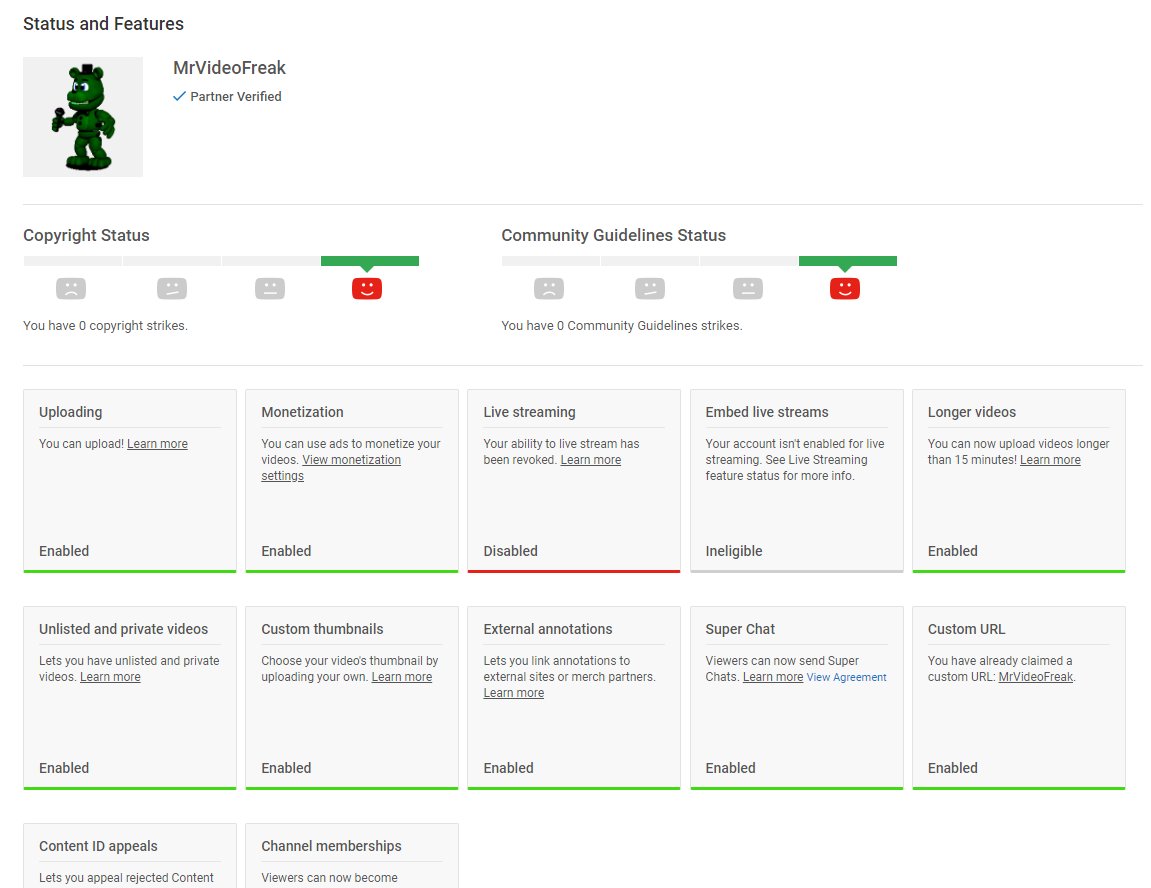Click the Partner Verified checkmark icon

pos(179,96)
